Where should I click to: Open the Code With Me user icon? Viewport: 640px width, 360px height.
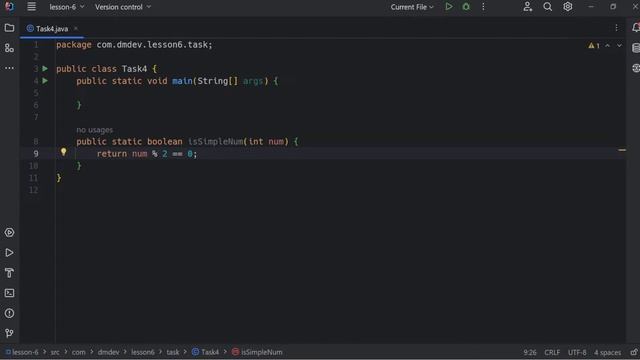[x=527, y=7]
